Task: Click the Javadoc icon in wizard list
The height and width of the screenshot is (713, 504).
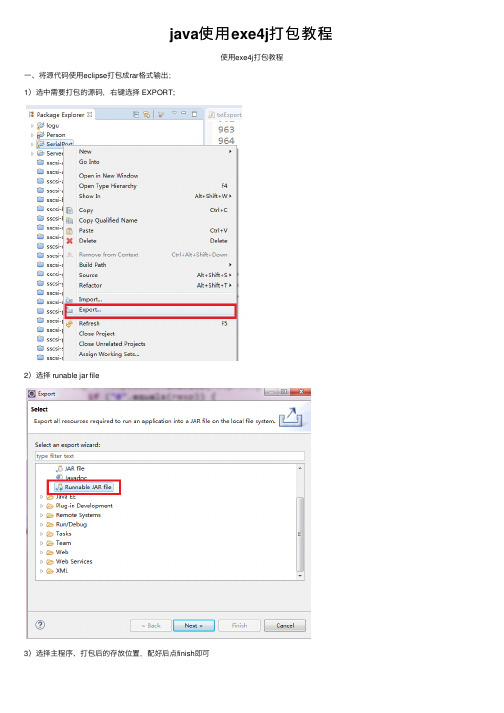Action: [59, 477]
